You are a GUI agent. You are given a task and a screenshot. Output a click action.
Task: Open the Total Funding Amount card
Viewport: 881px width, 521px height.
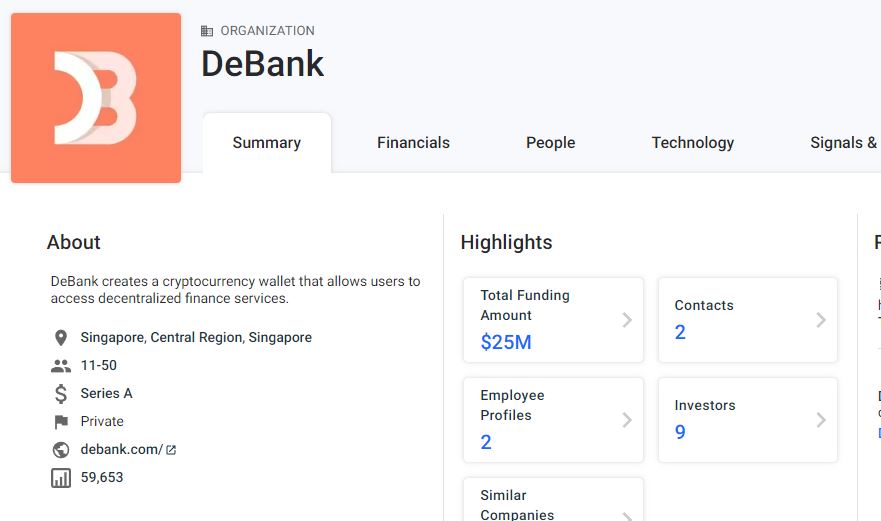(553, 320)
